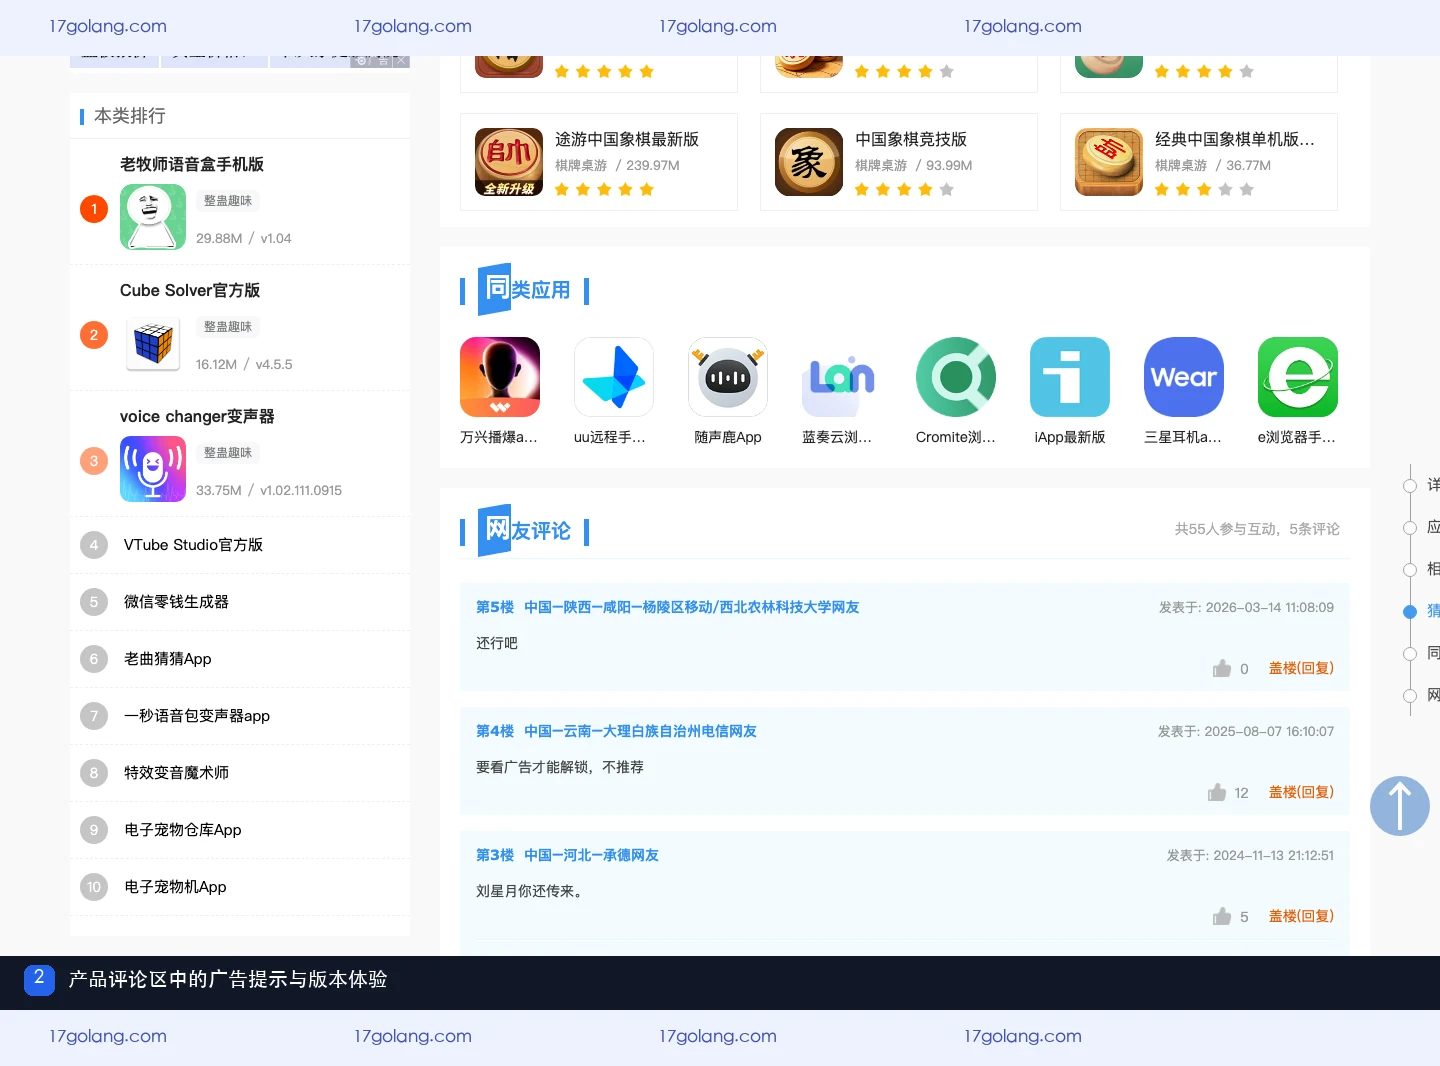This screenshot has height=1066, width=1440.
Task: Reply to the 第4楼 comment via 盖楼(回复)
Action: click(1301, 792)
